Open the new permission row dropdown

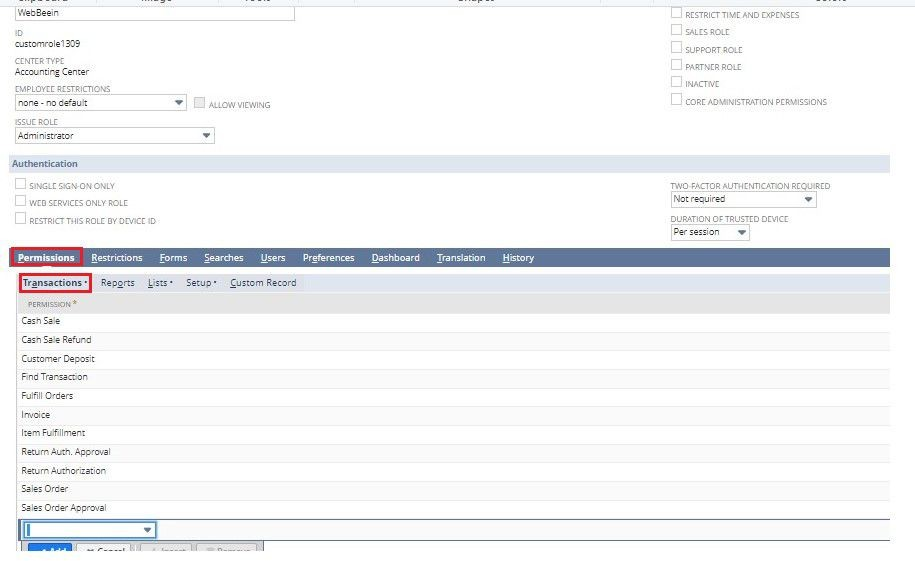point(147,530)
